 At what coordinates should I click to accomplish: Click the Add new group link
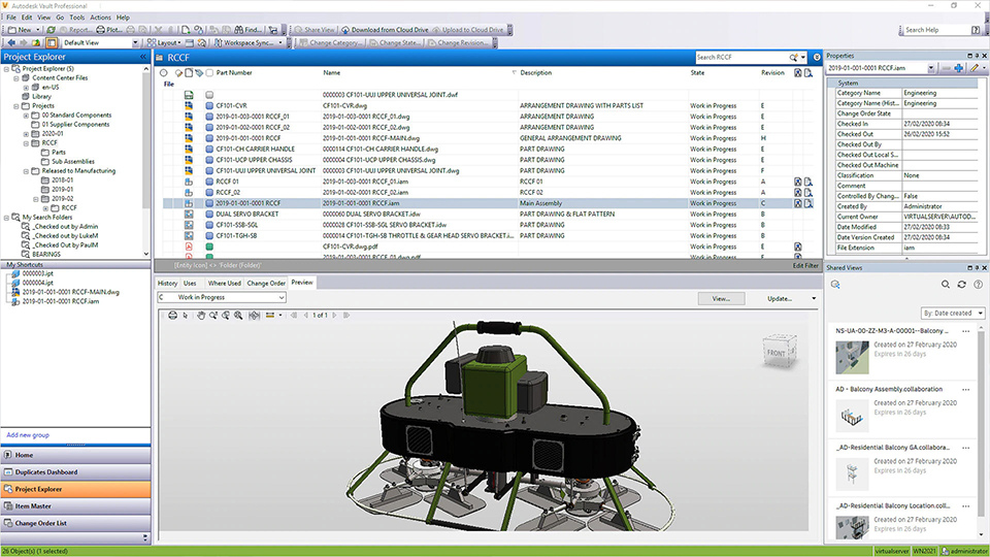pos(28,435)
